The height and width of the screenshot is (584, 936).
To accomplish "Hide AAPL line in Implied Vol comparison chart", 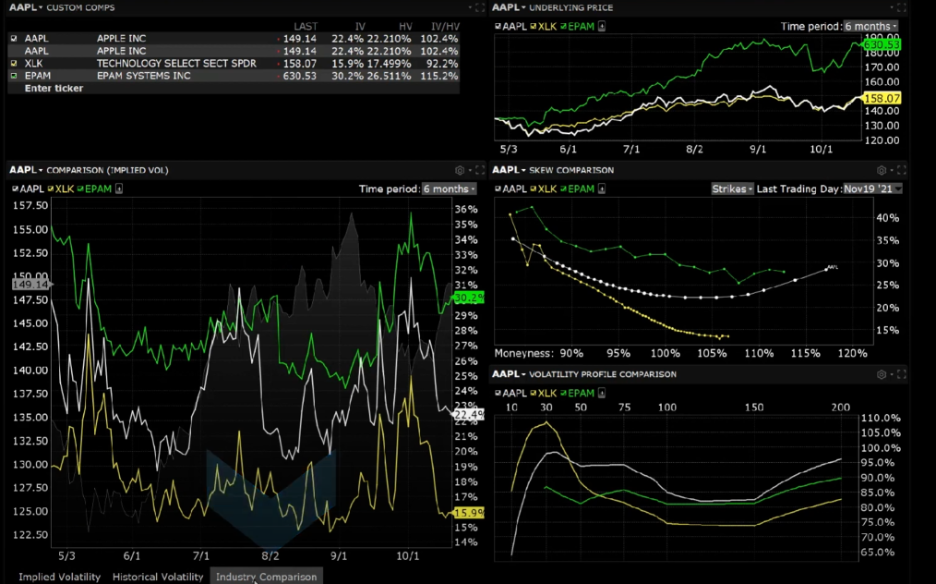I will click(x=16, y=189).
